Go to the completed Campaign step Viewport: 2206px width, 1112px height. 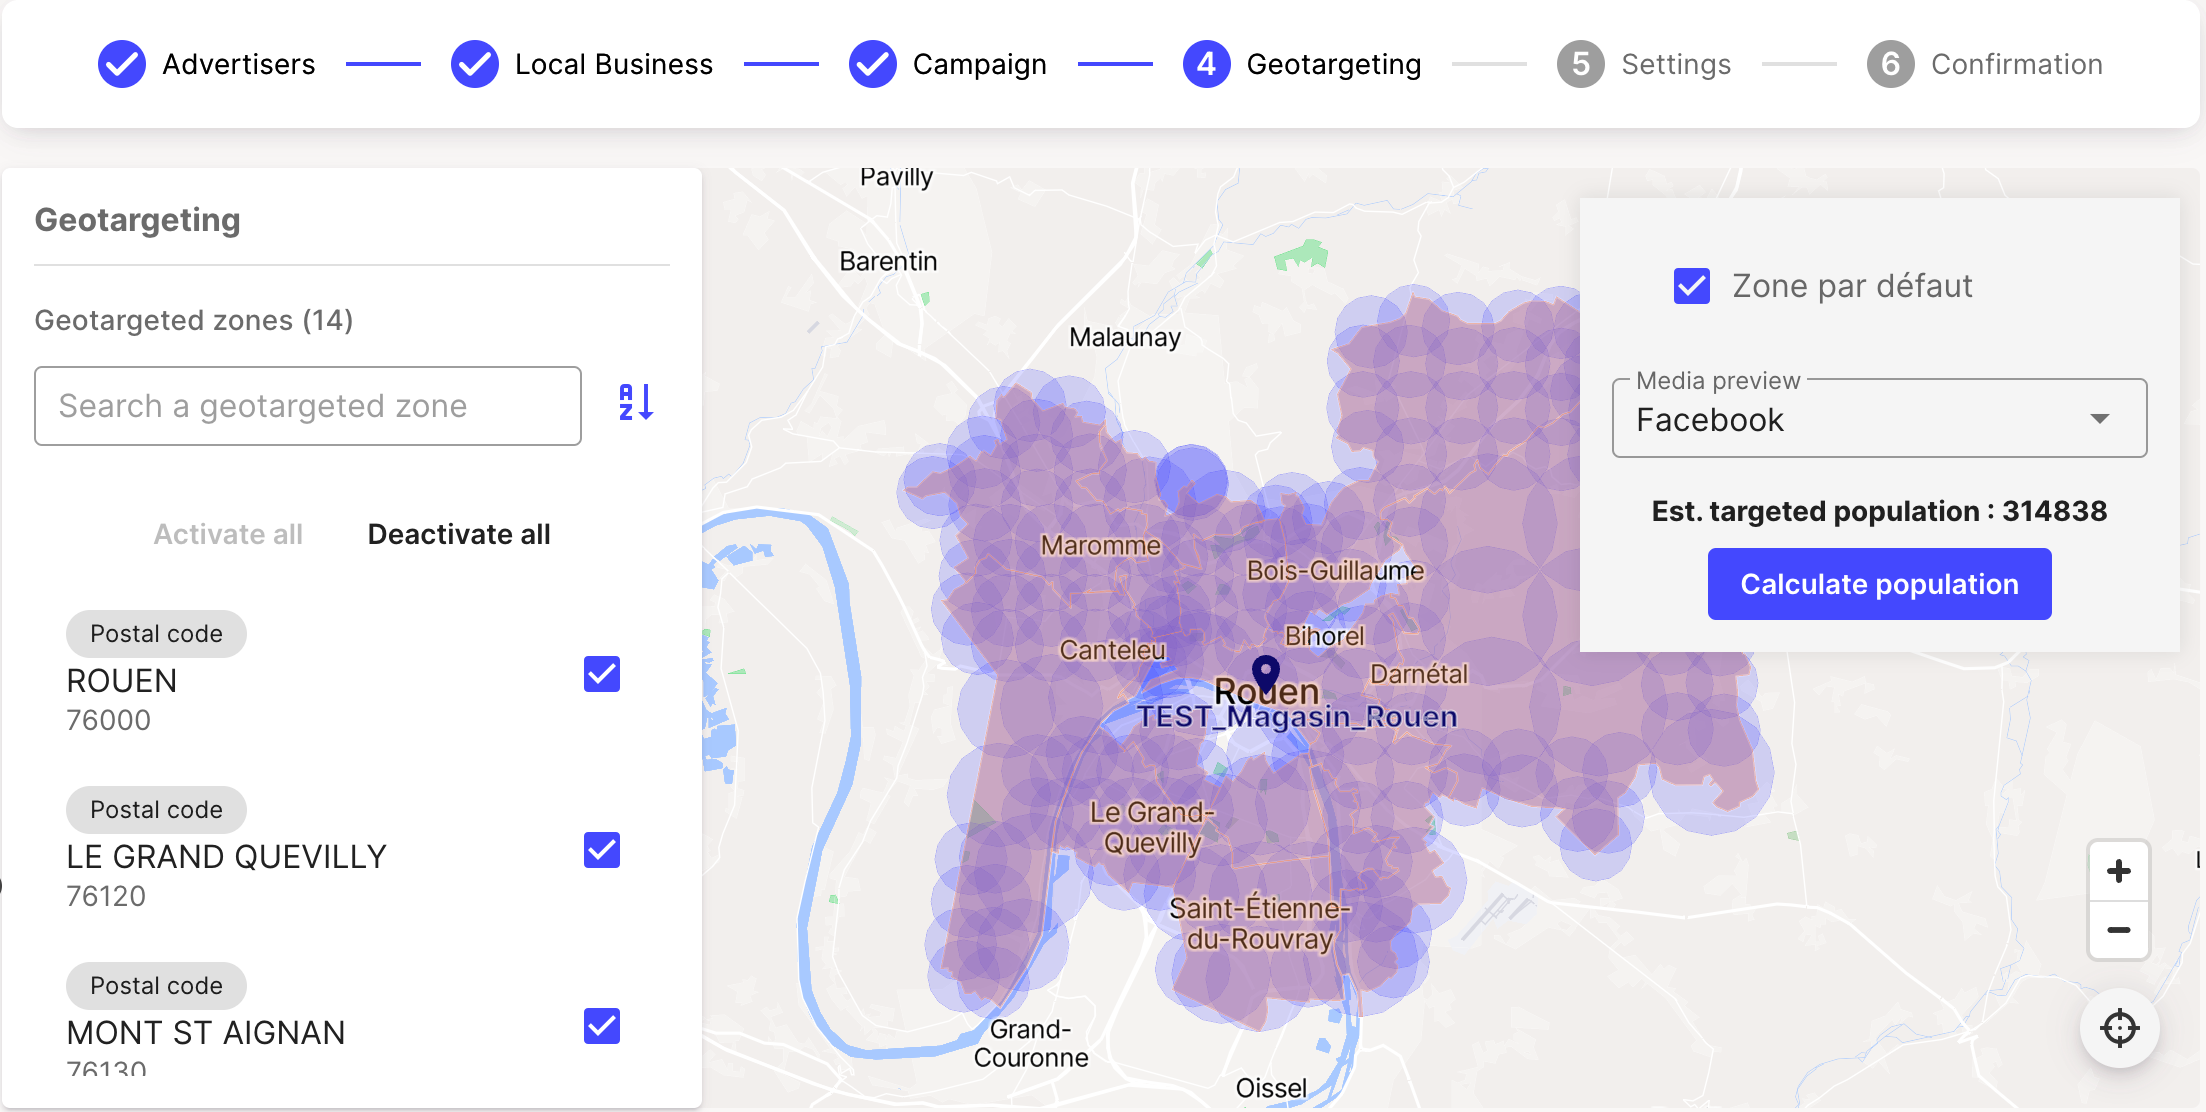coord(873,64)
